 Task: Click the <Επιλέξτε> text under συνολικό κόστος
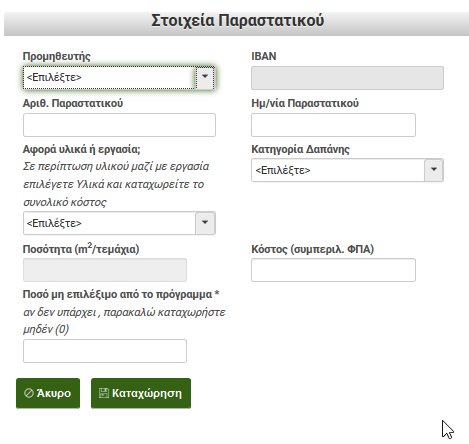(54, 223)
